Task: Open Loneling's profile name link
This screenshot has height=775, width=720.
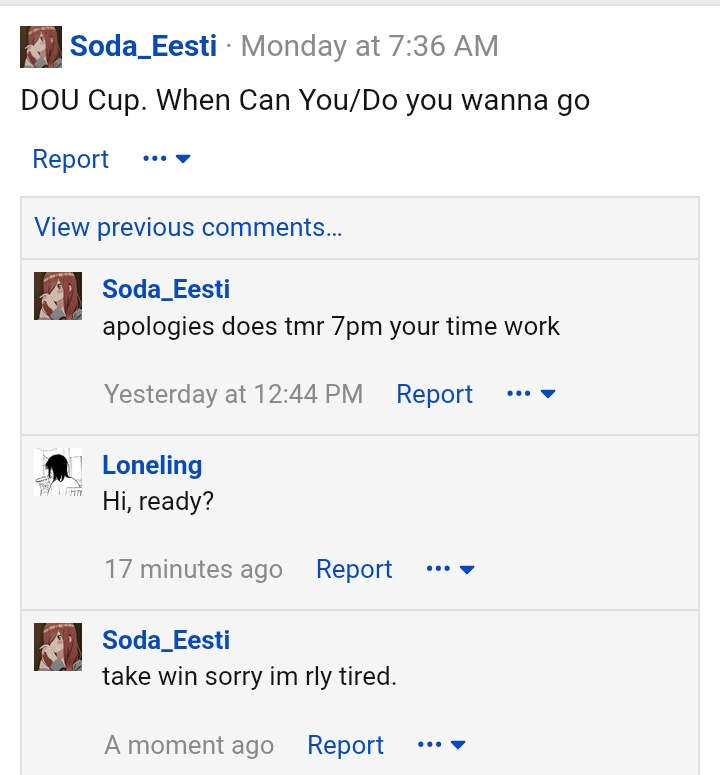Action: [x=152, y=465]
